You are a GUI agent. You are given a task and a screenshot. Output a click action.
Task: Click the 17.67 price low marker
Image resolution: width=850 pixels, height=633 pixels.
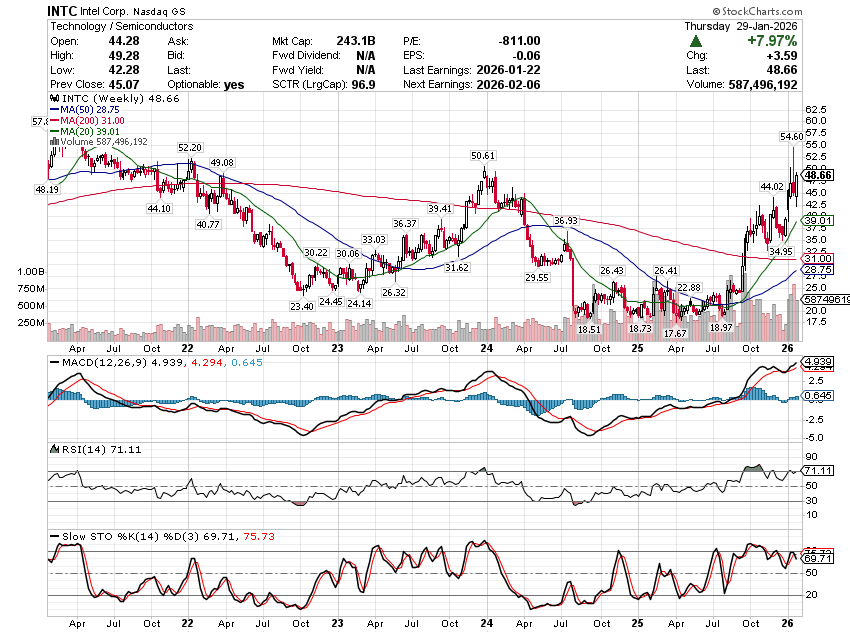pos(676,333)
